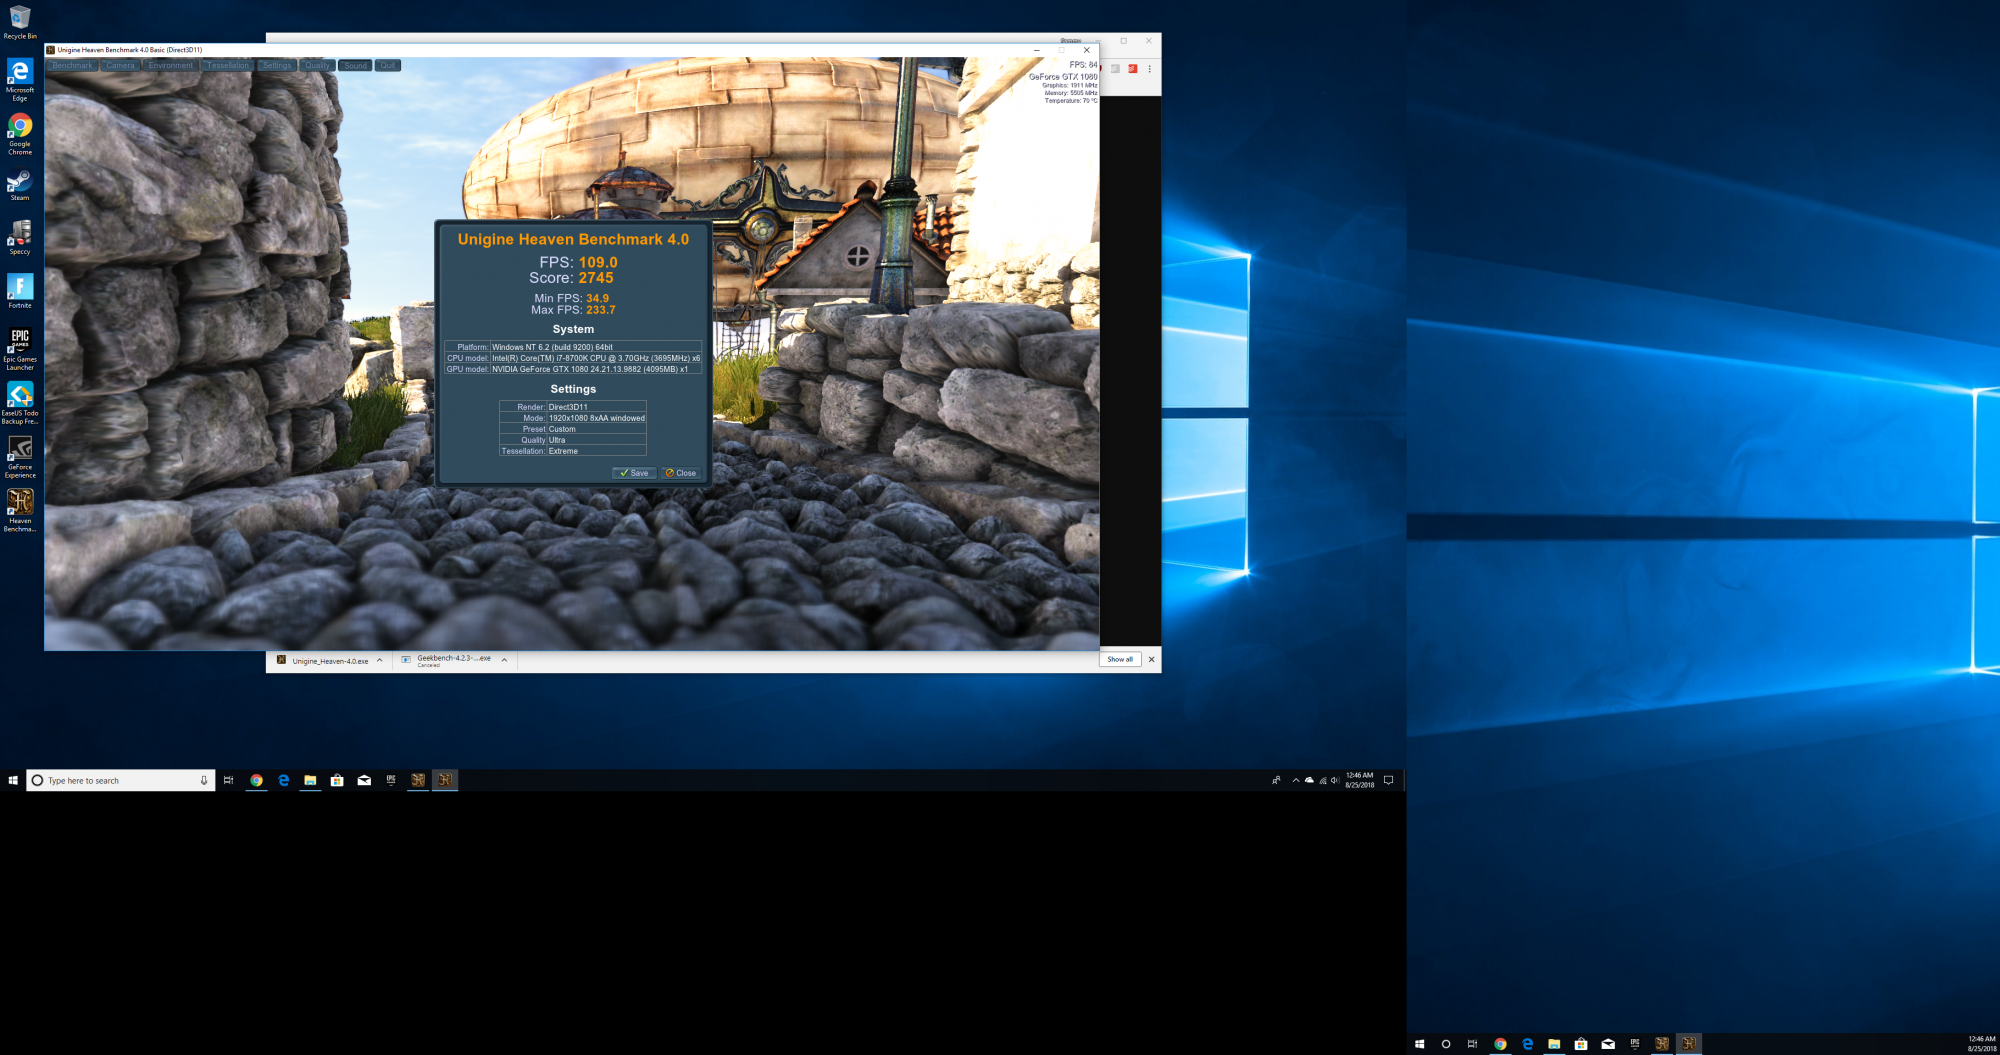Click the OneDrive cloud tray icon
2000x1055 pixels.
1309,780
